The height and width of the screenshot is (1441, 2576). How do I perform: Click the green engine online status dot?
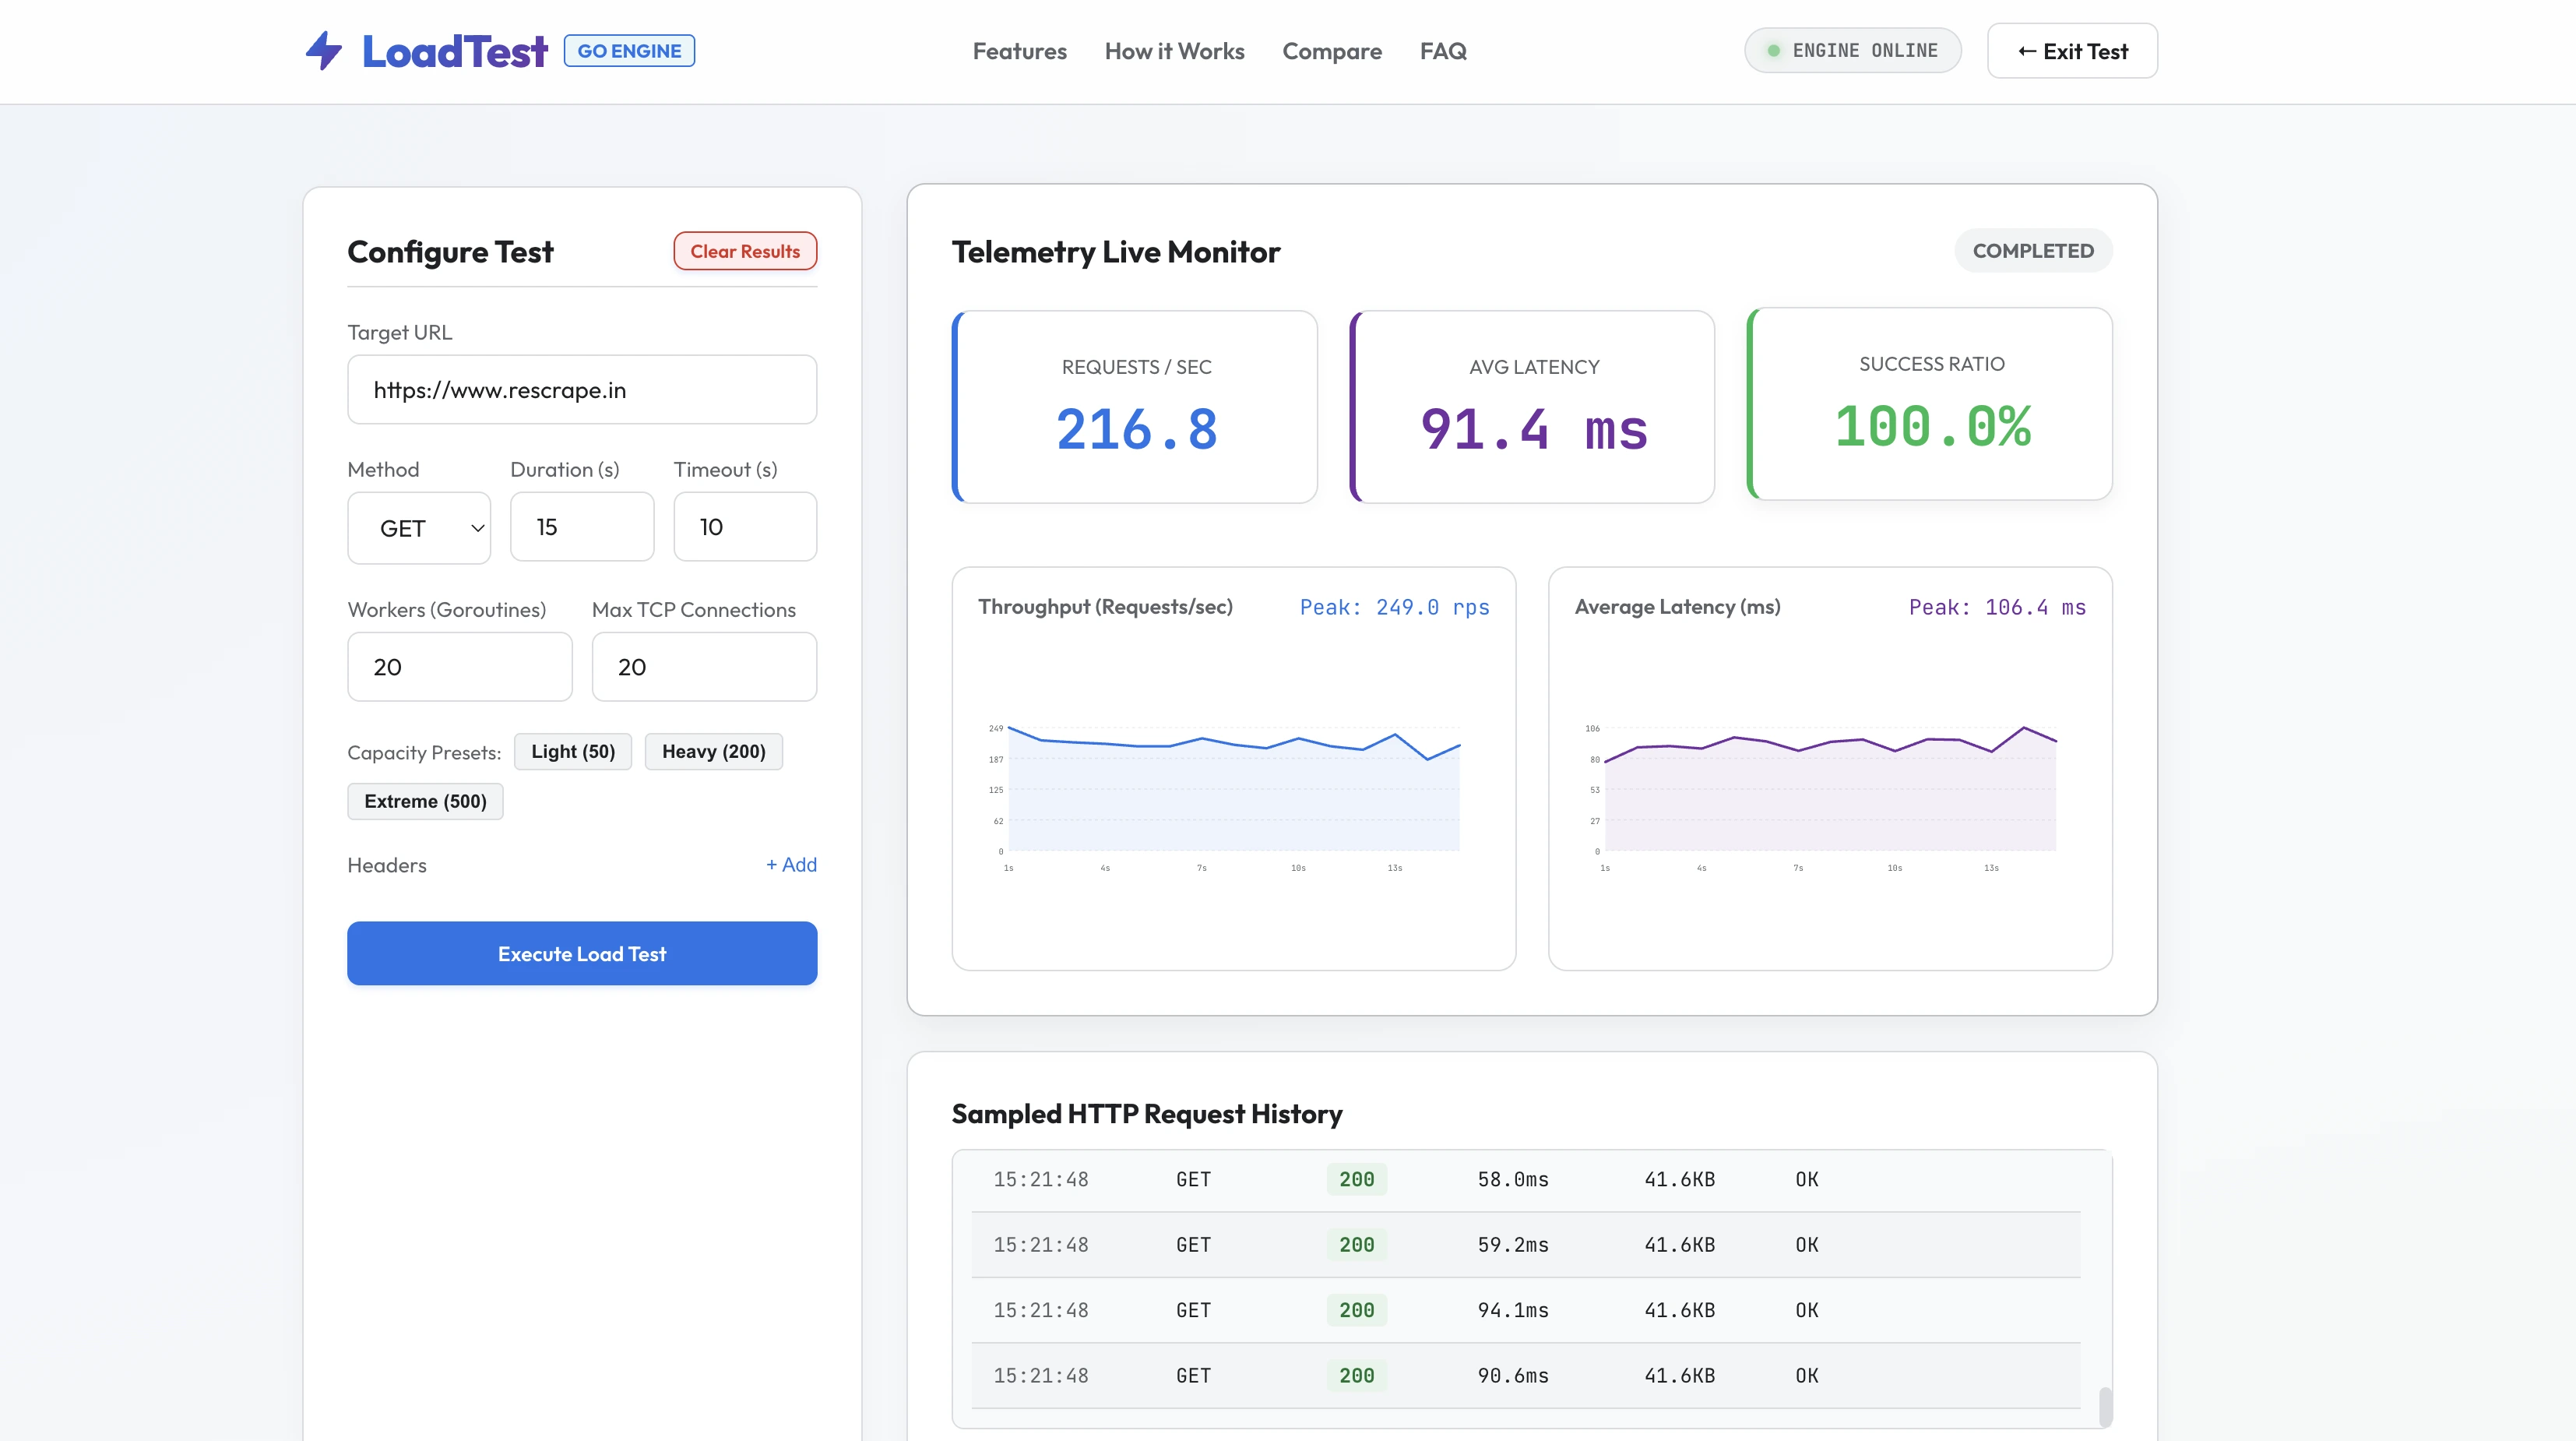pos(1773,51)
